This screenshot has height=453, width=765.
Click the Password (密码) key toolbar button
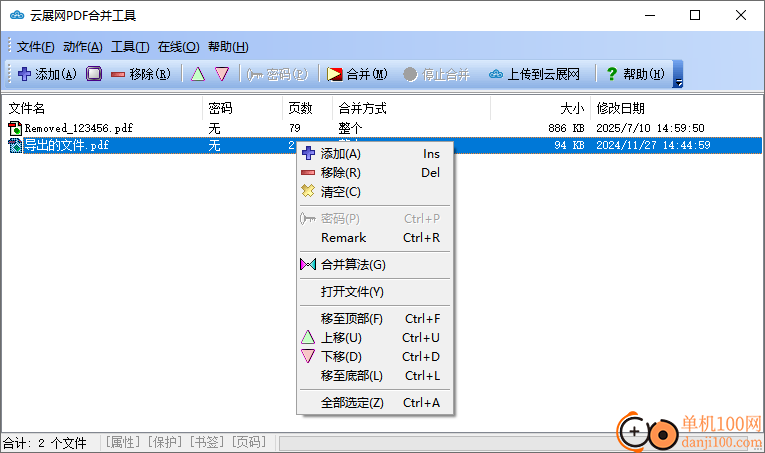point(277,74)
